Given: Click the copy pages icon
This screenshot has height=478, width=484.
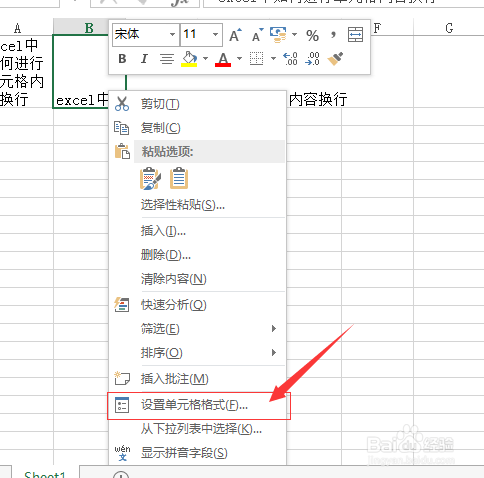Looking at the screenshot, I should 122,128.
